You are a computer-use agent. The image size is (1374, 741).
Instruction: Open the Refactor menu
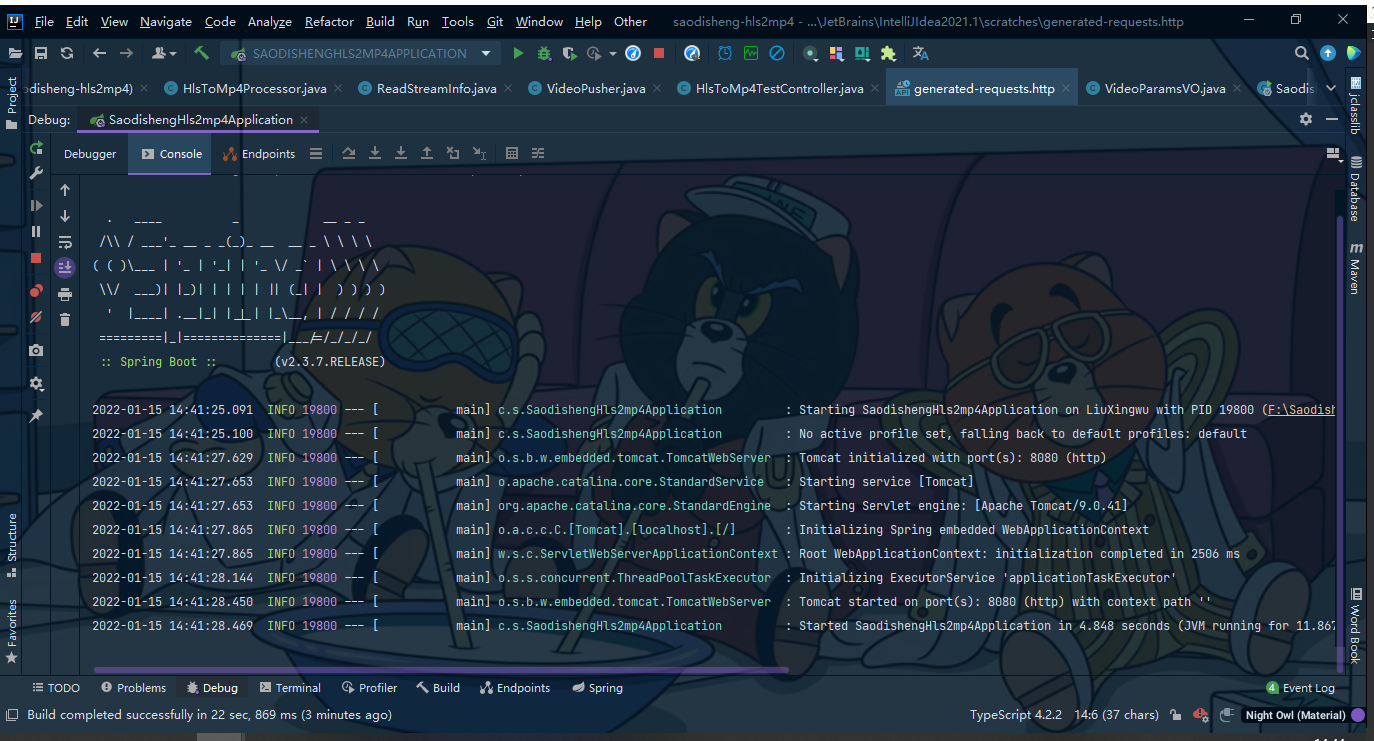tap(329, 21)
